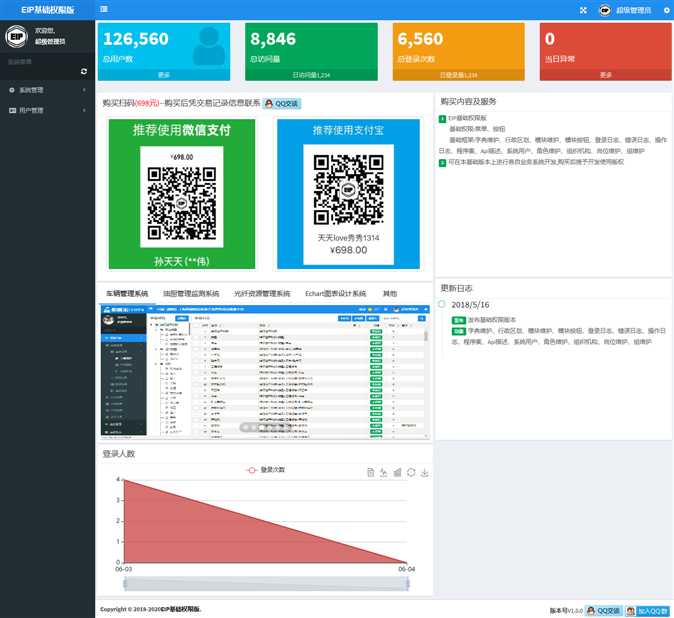
Task: Click the 推荐使用微信支付 banner text
Action: tap(181, 130)
